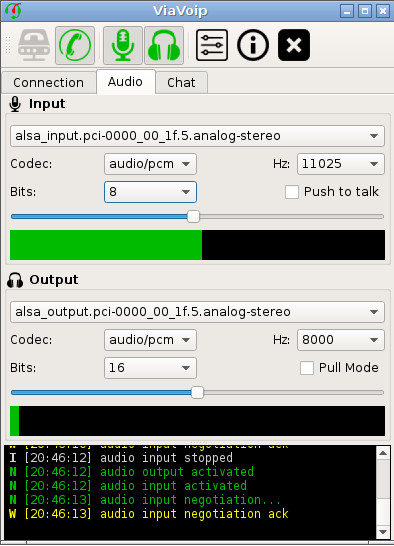This screenshot has height=546, width=394.
Task: Close the ViaVoip window
Action: pos(383,11)
